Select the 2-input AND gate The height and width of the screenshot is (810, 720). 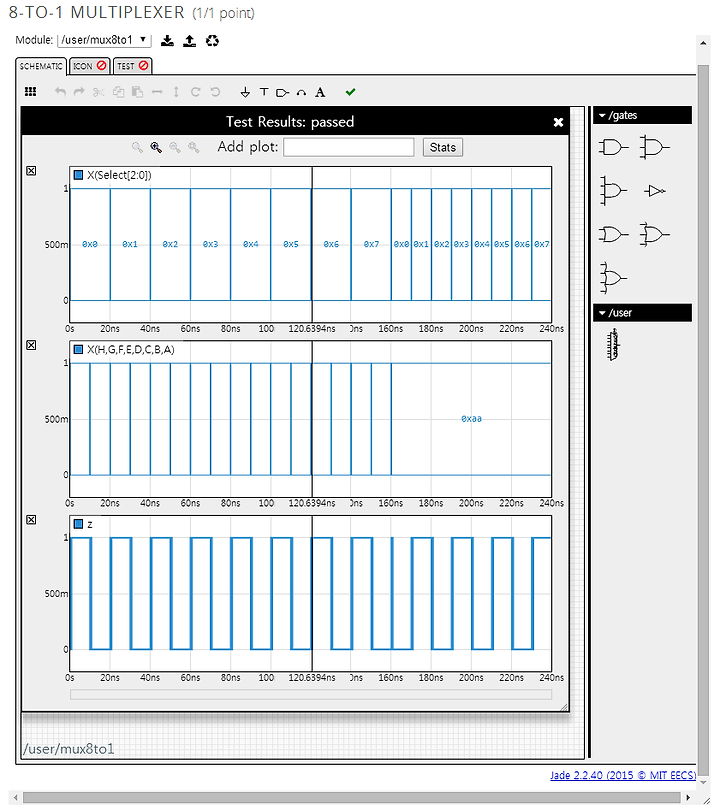[614, 148]
